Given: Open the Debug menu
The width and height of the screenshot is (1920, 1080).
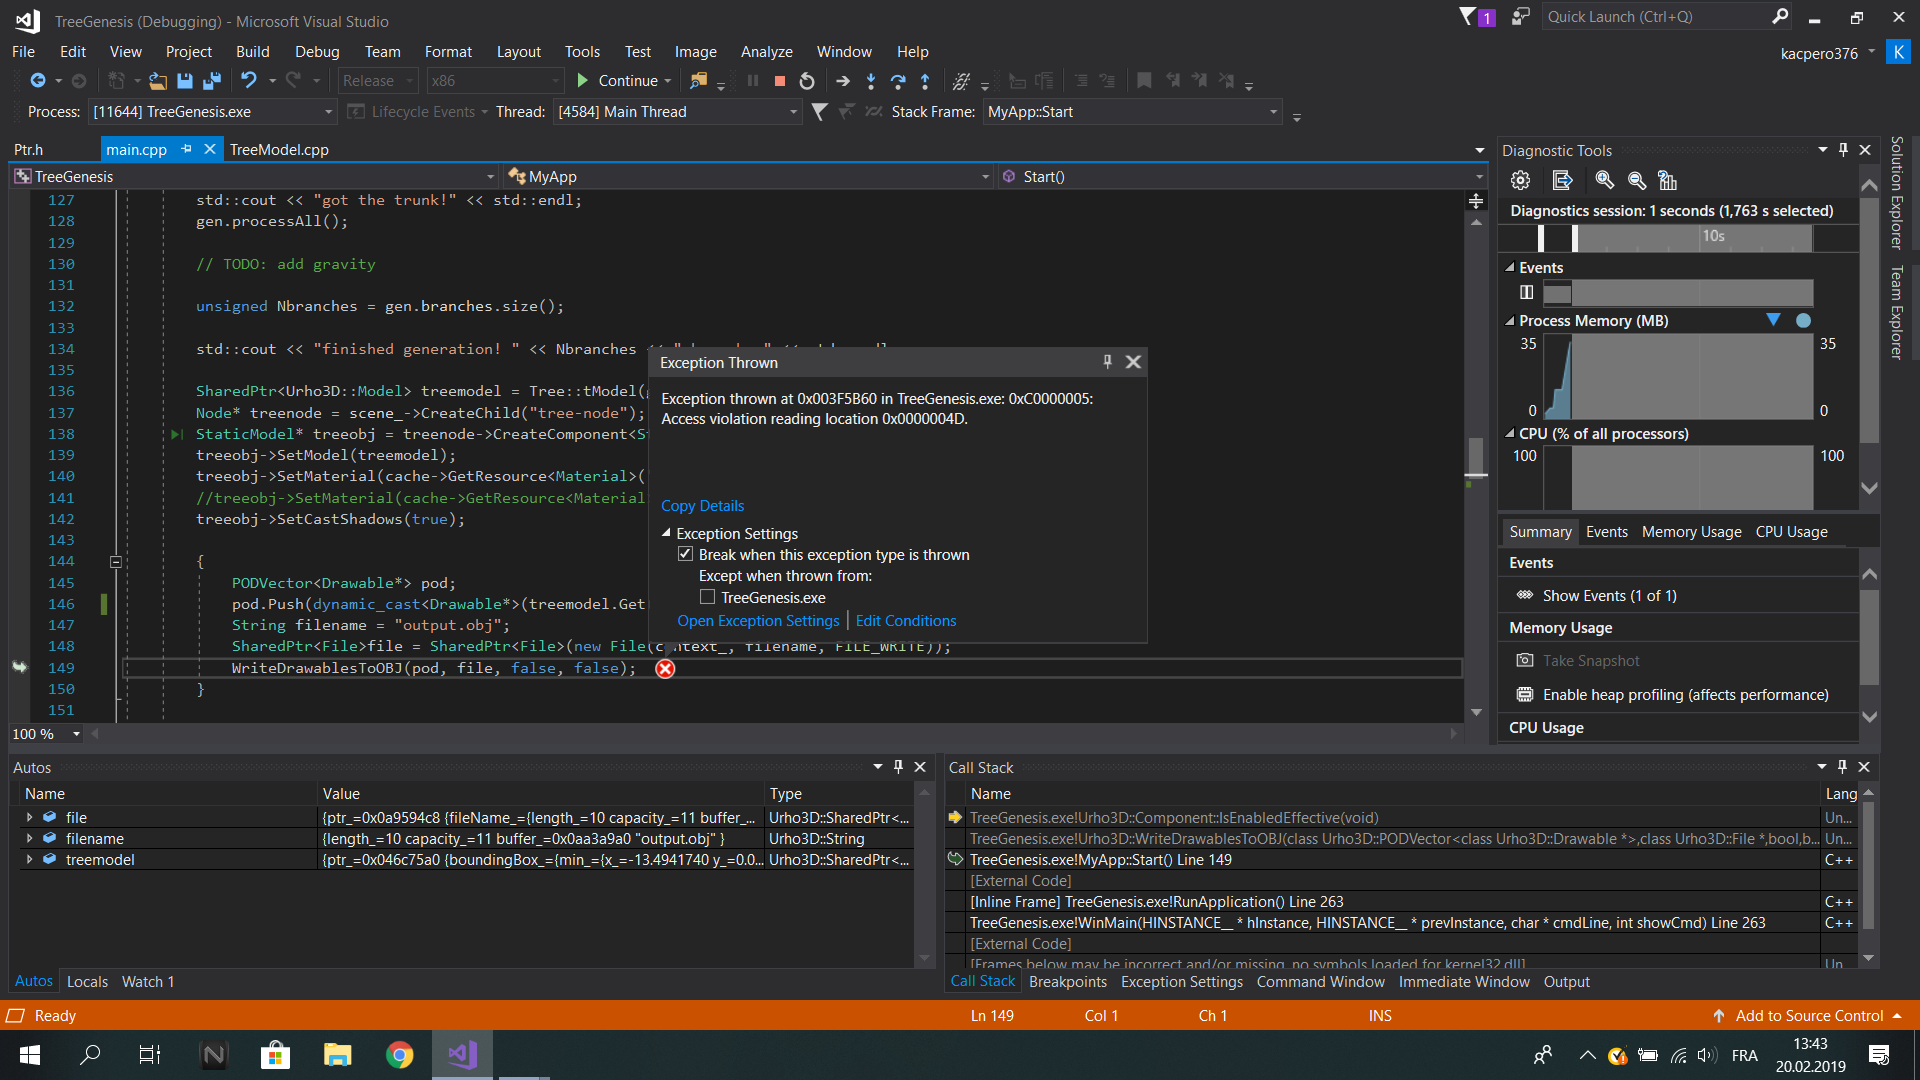Looking at the screenshot, I should 317,51.
